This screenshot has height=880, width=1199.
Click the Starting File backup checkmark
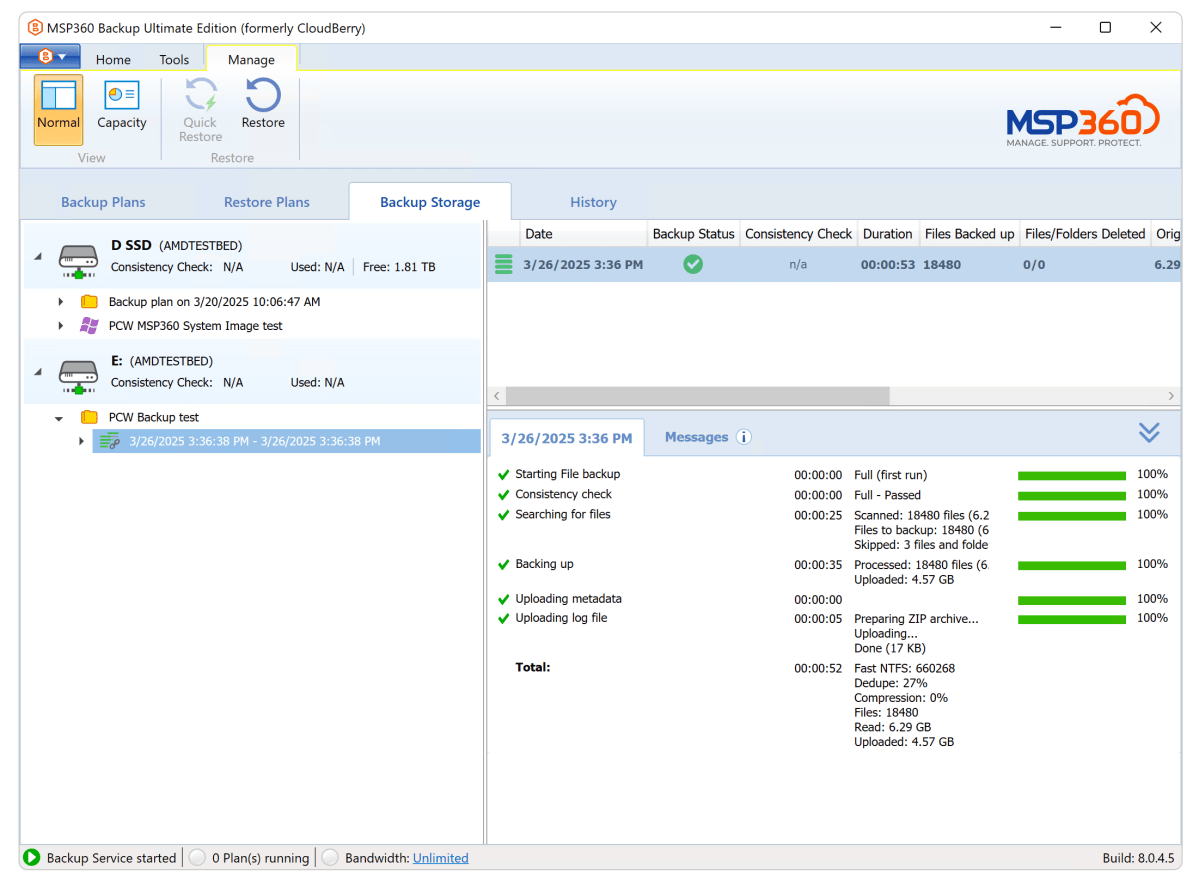click(503, 475)
